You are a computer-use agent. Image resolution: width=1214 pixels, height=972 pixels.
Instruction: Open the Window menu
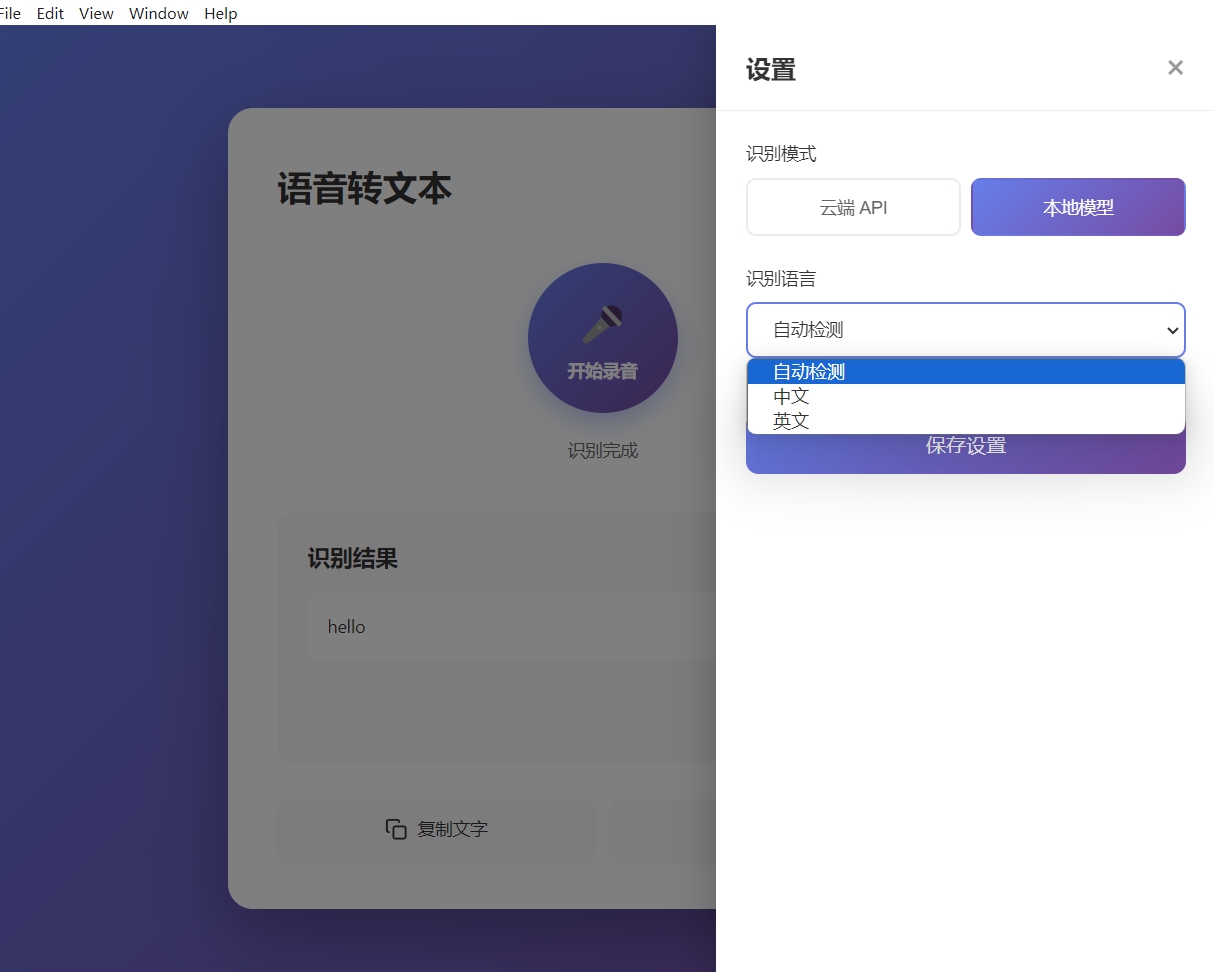158,13
